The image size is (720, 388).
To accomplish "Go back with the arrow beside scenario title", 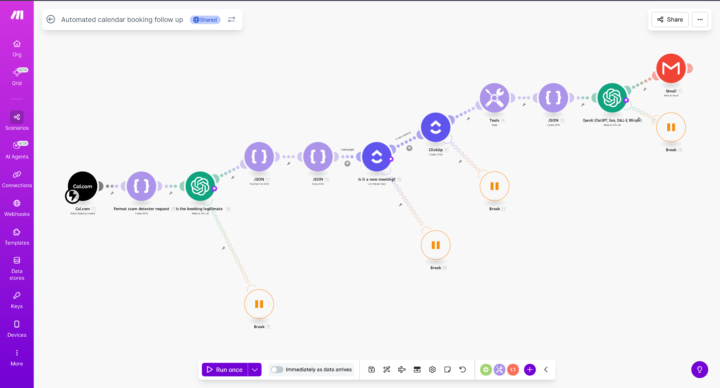I will pyautogui.click(x=51, y=19).
